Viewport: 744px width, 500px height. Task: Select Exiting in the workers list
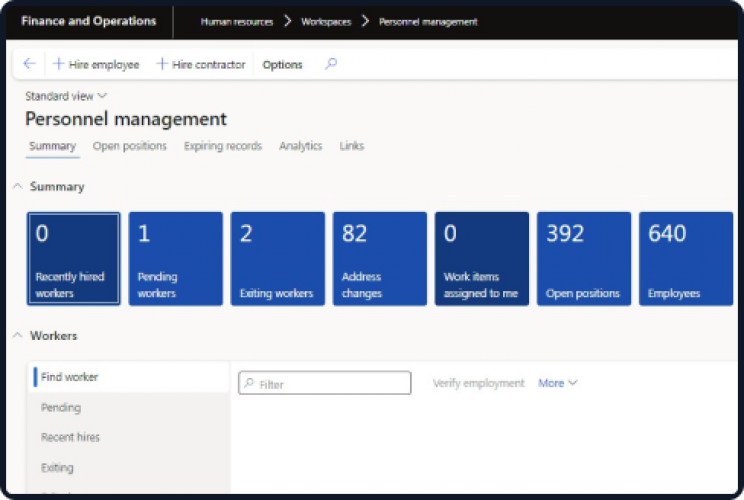(x=129, y=468)
